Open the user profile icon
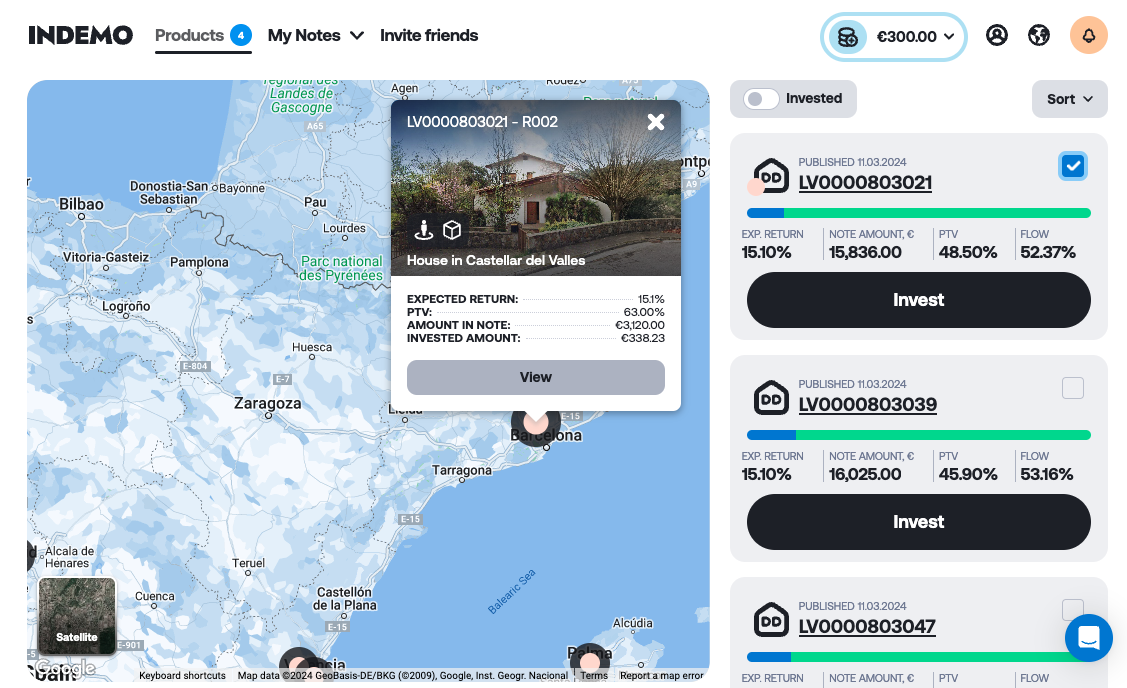This screenshot has height=688, width=1127. [x=996, y=36]
